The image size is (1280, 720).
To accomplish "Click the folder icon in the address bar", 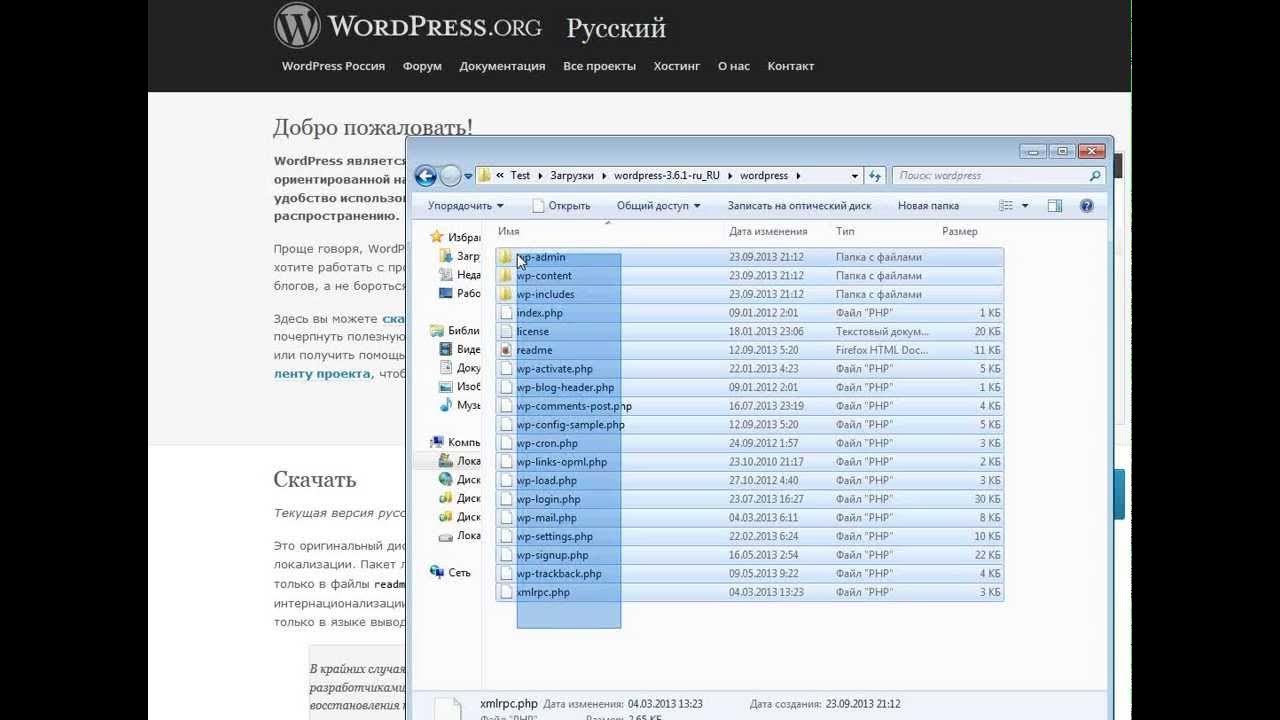I will point(485,176).
